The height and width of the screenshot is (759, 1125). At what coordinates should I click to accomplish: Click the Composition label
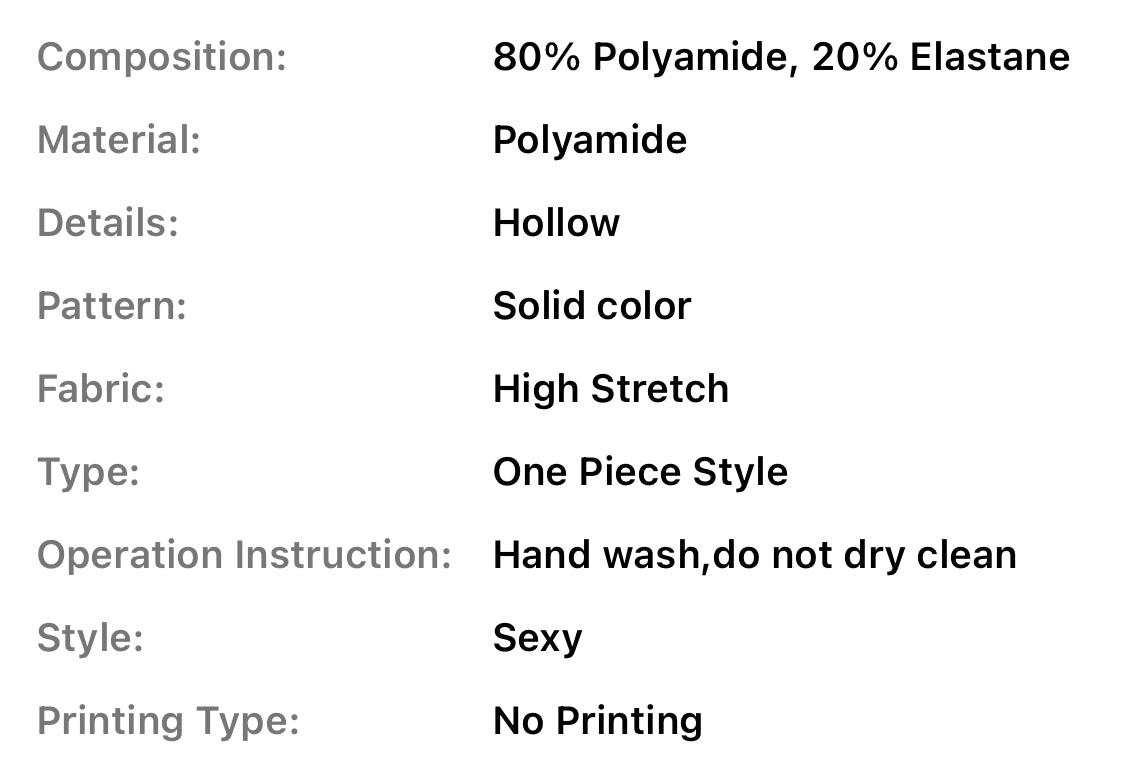click(x=161, y=57)
